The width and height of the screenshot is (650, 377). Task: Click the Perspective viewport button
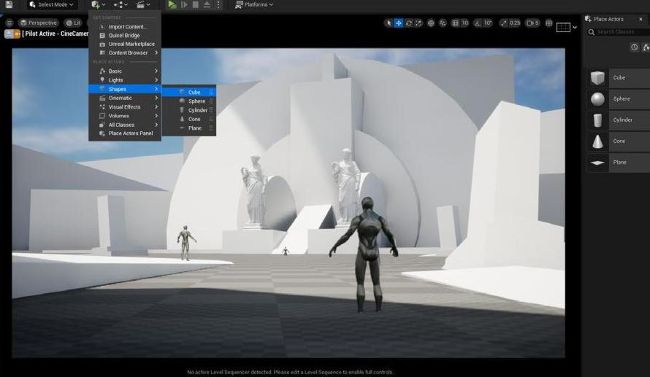tap(39, 23)
